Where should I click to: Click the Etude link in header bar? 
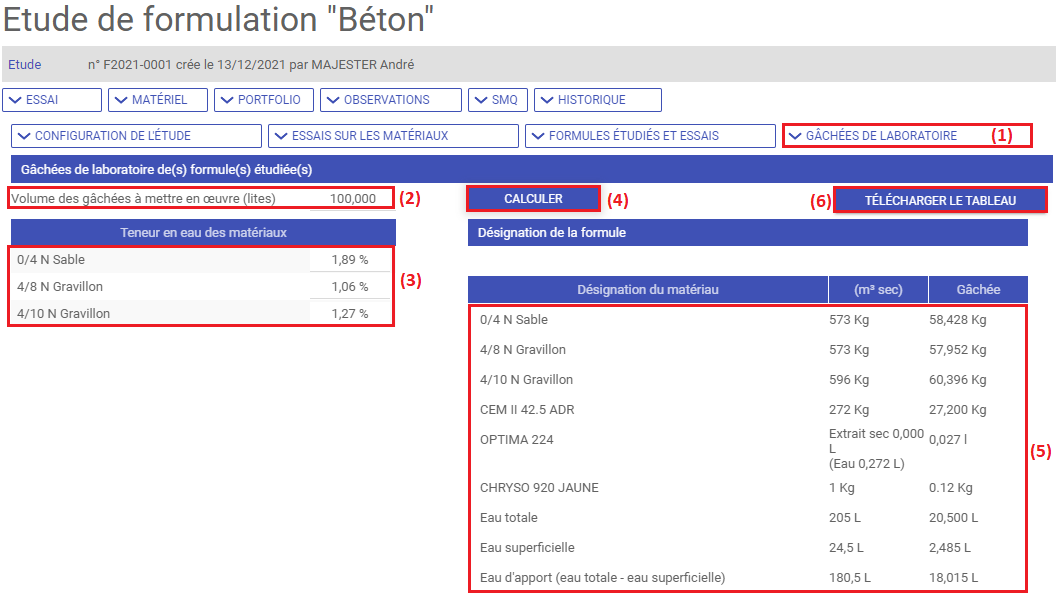(x=25, y=65)
